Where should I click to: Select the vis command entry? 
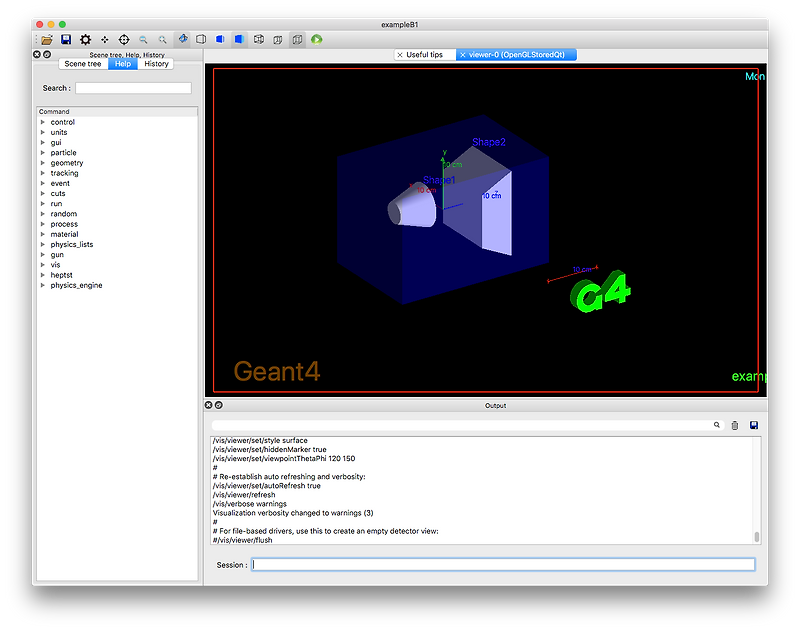[55, 265]
